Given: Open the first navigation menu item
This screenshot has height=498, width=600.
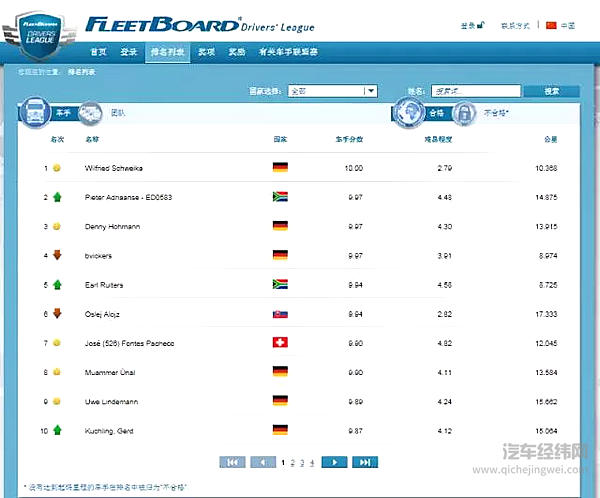Looking at the screenshot, I should (98, 52).
